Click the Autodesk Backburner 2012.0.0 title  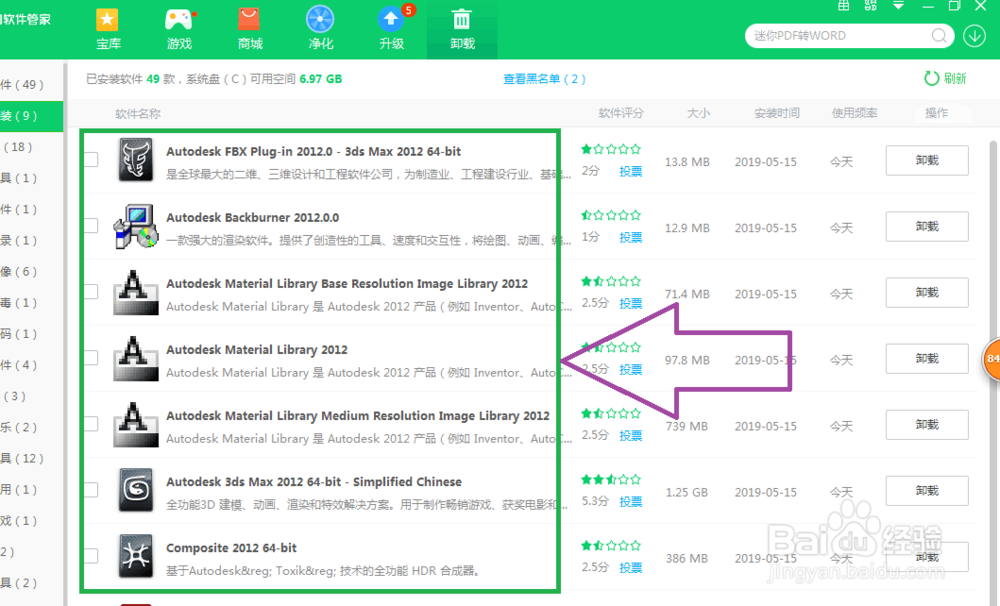click(253, 218)
